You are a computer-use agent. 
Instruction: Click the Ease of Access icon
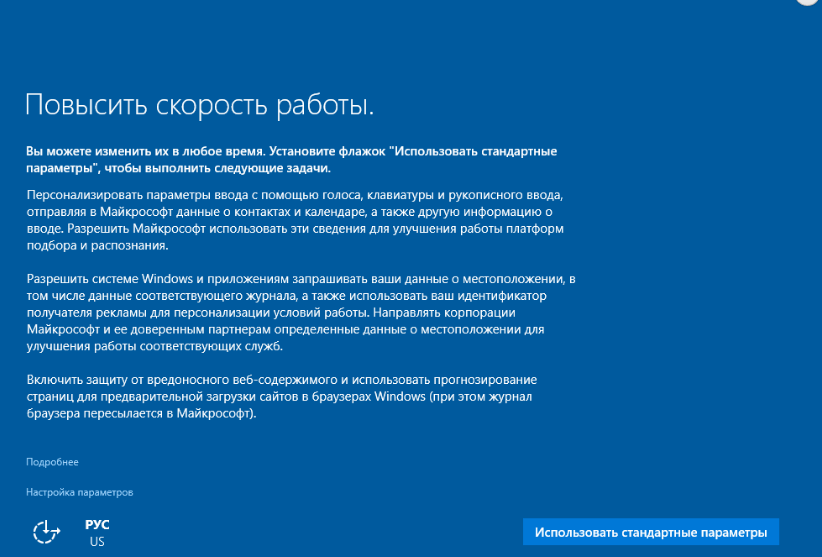[x=47, y=532]
